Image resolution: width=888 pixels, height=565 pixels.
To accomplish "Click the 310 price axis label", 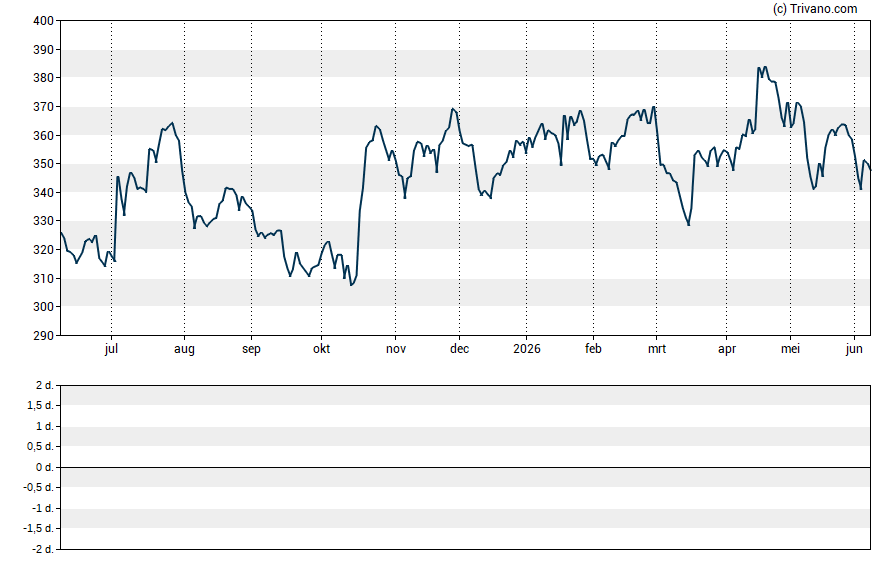I will click(44, 279).
